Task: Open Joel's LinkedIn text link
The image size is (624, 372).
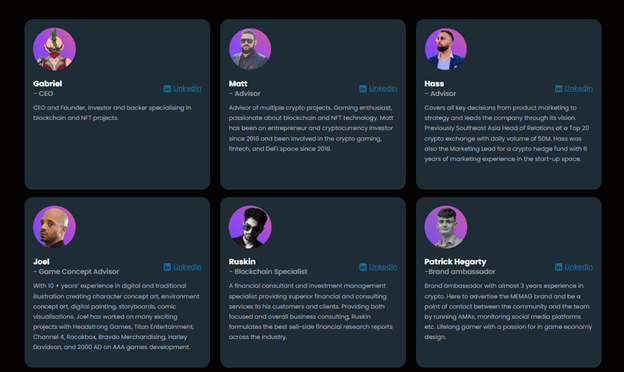Action: coord(187,267)
